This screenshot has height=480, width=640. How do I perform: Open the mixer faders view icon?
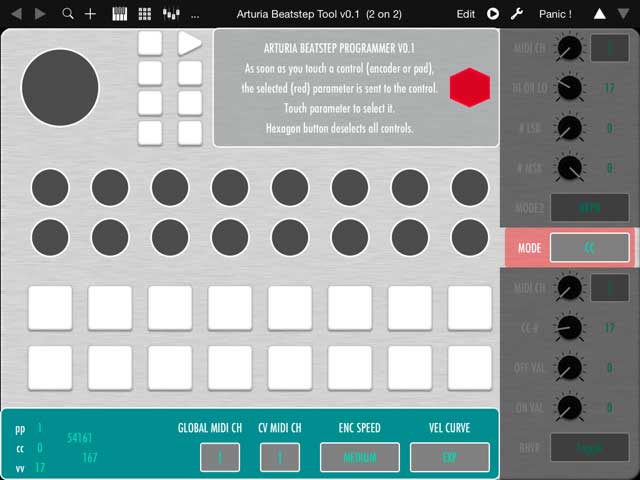click(x=170, y=14)
